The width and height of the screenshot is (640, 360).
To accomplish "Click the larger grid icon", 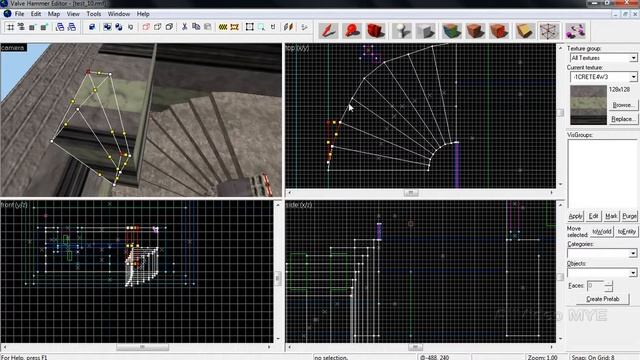I will (44, 27).
